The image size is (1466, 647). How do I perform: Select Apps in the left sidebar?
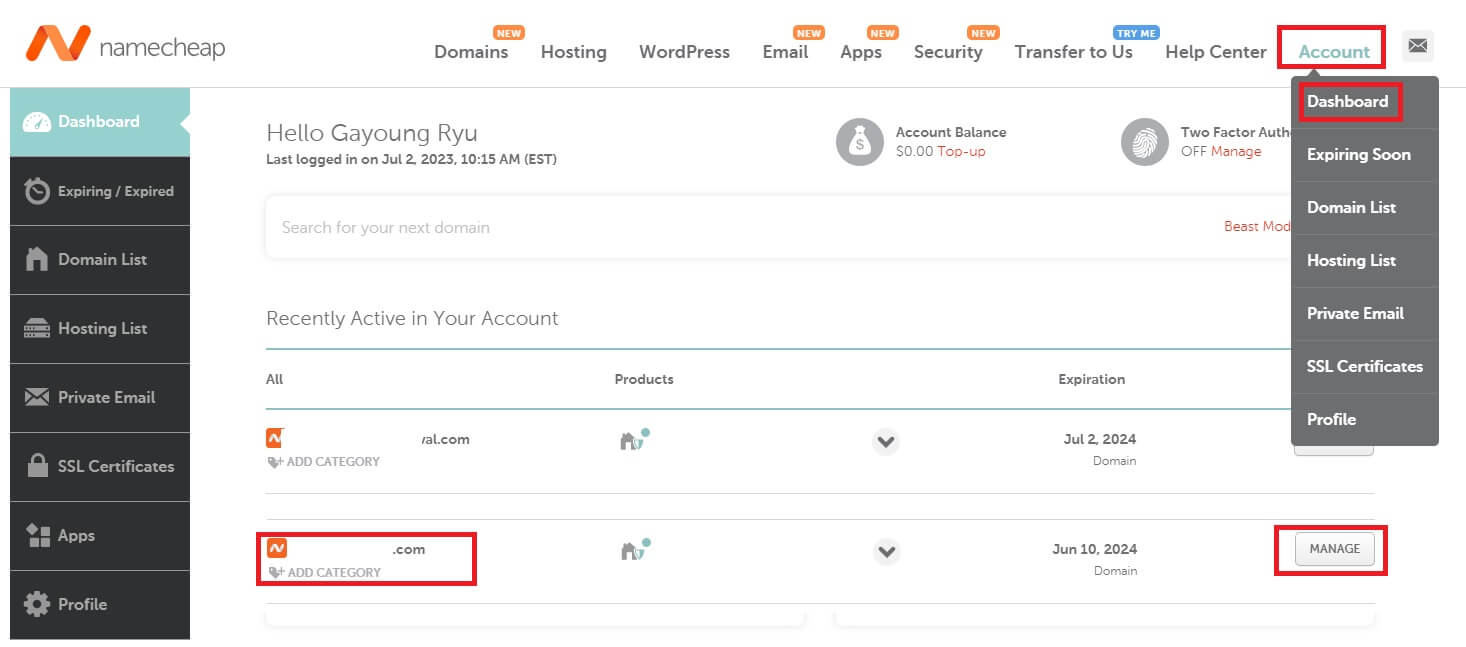pos(100,536)
